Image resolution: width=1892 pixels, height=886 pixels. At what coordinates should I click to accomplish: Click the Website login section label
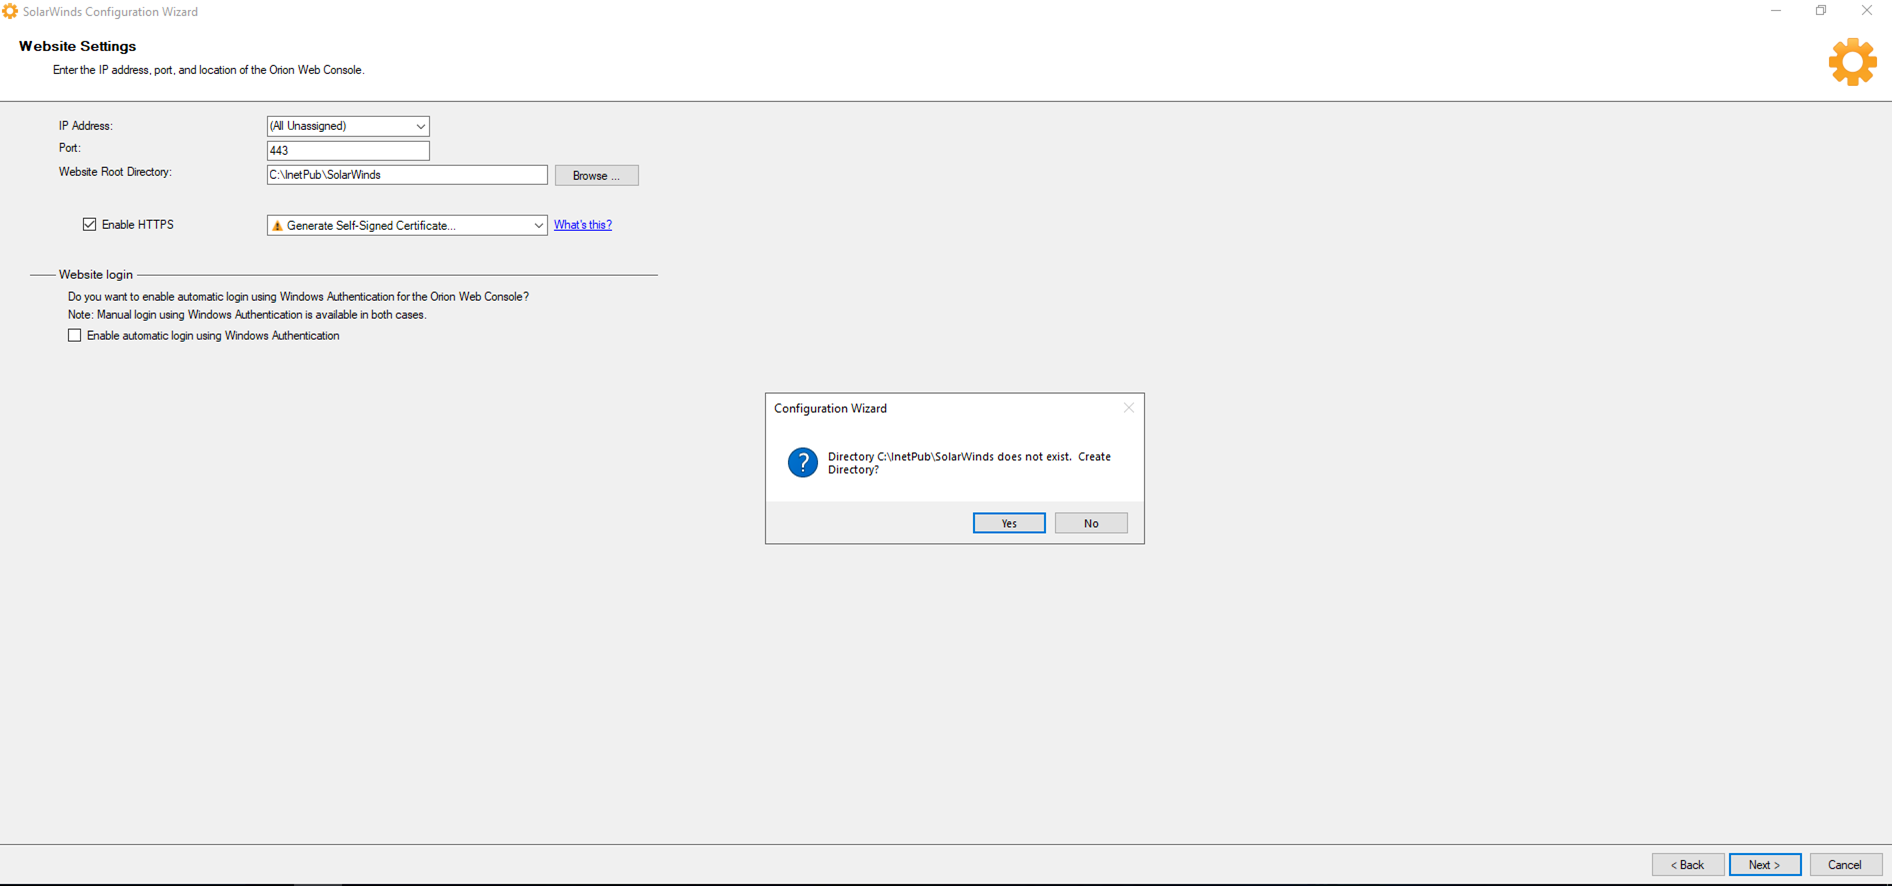pyautogui.click(x=96, y=274)
